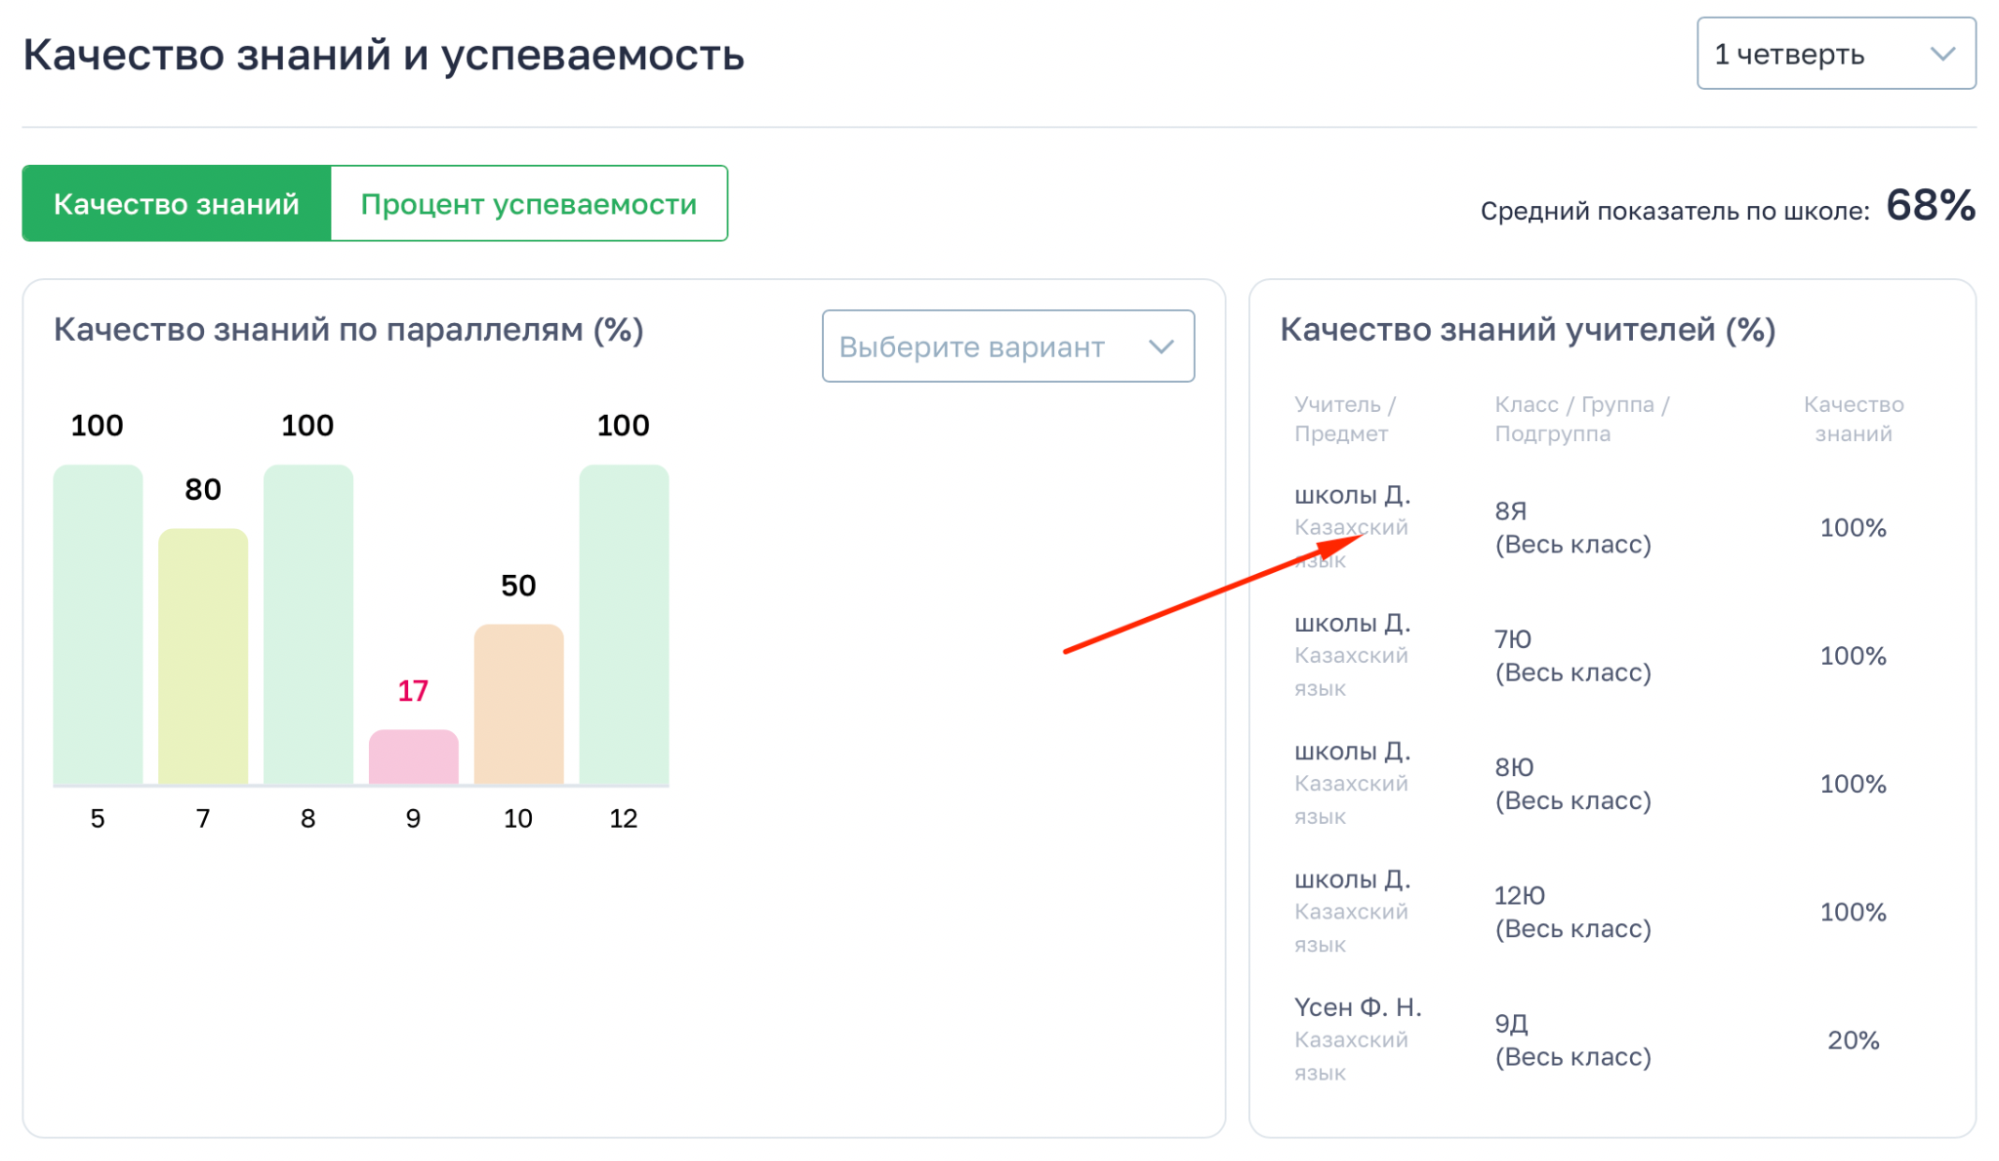Click the green bar for parallel 12
This screenshot has width=1999, height=1161.
click(x=623, y=625)
